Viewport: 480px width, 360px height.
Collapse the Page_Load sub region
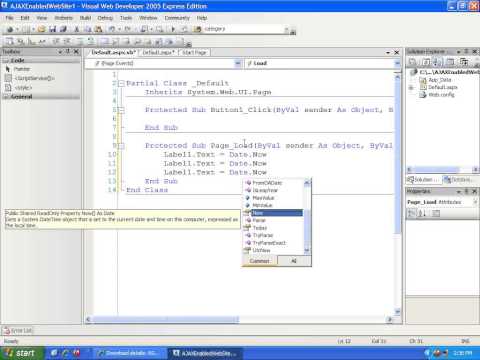point(121,146)
